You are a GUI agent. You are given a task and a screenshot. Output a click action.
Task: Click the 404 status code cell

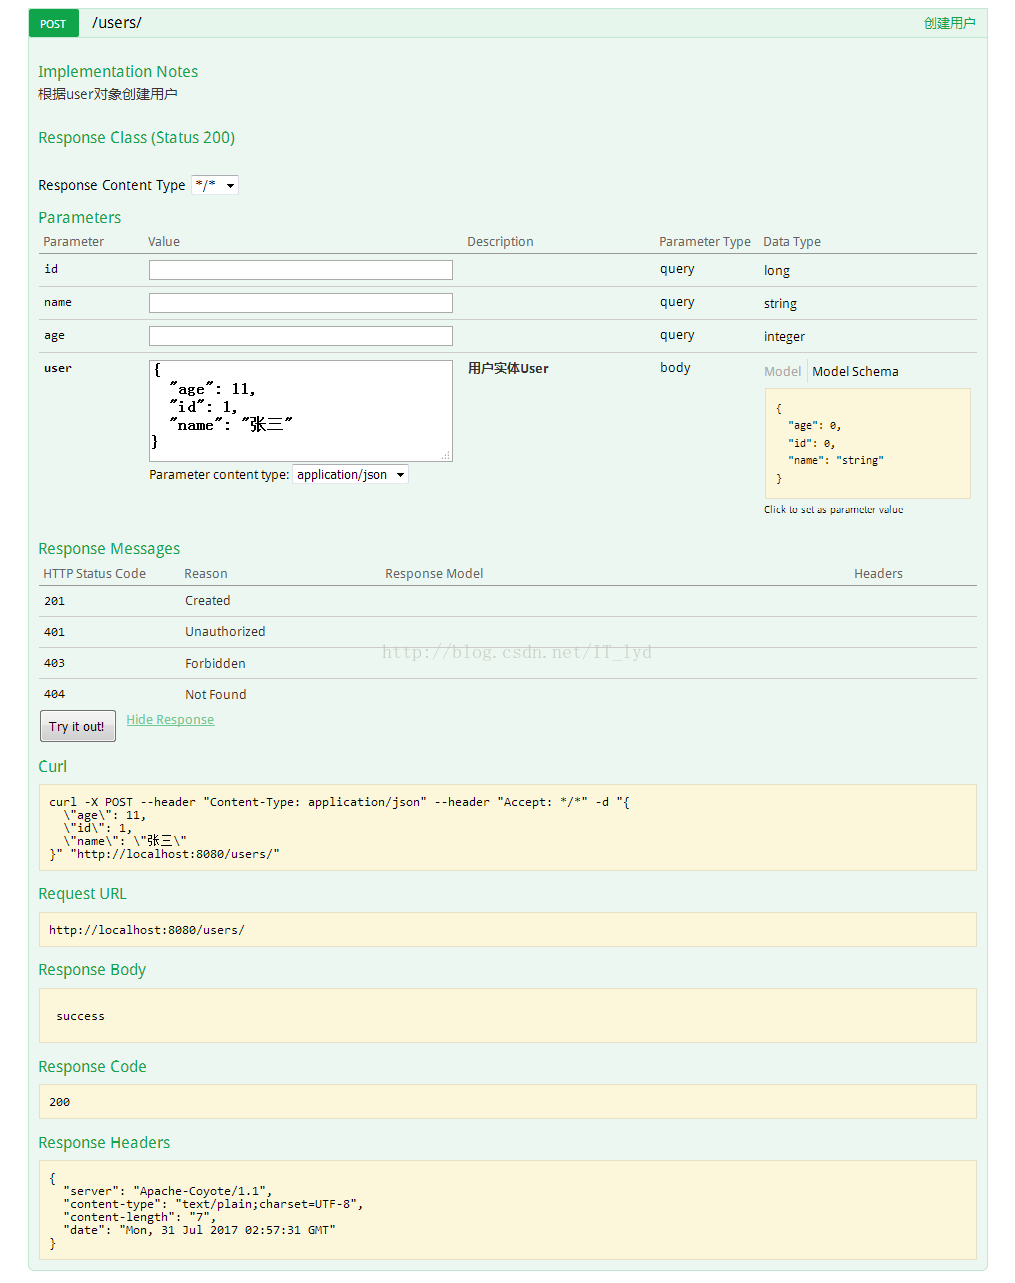click(x=54, y=694)
